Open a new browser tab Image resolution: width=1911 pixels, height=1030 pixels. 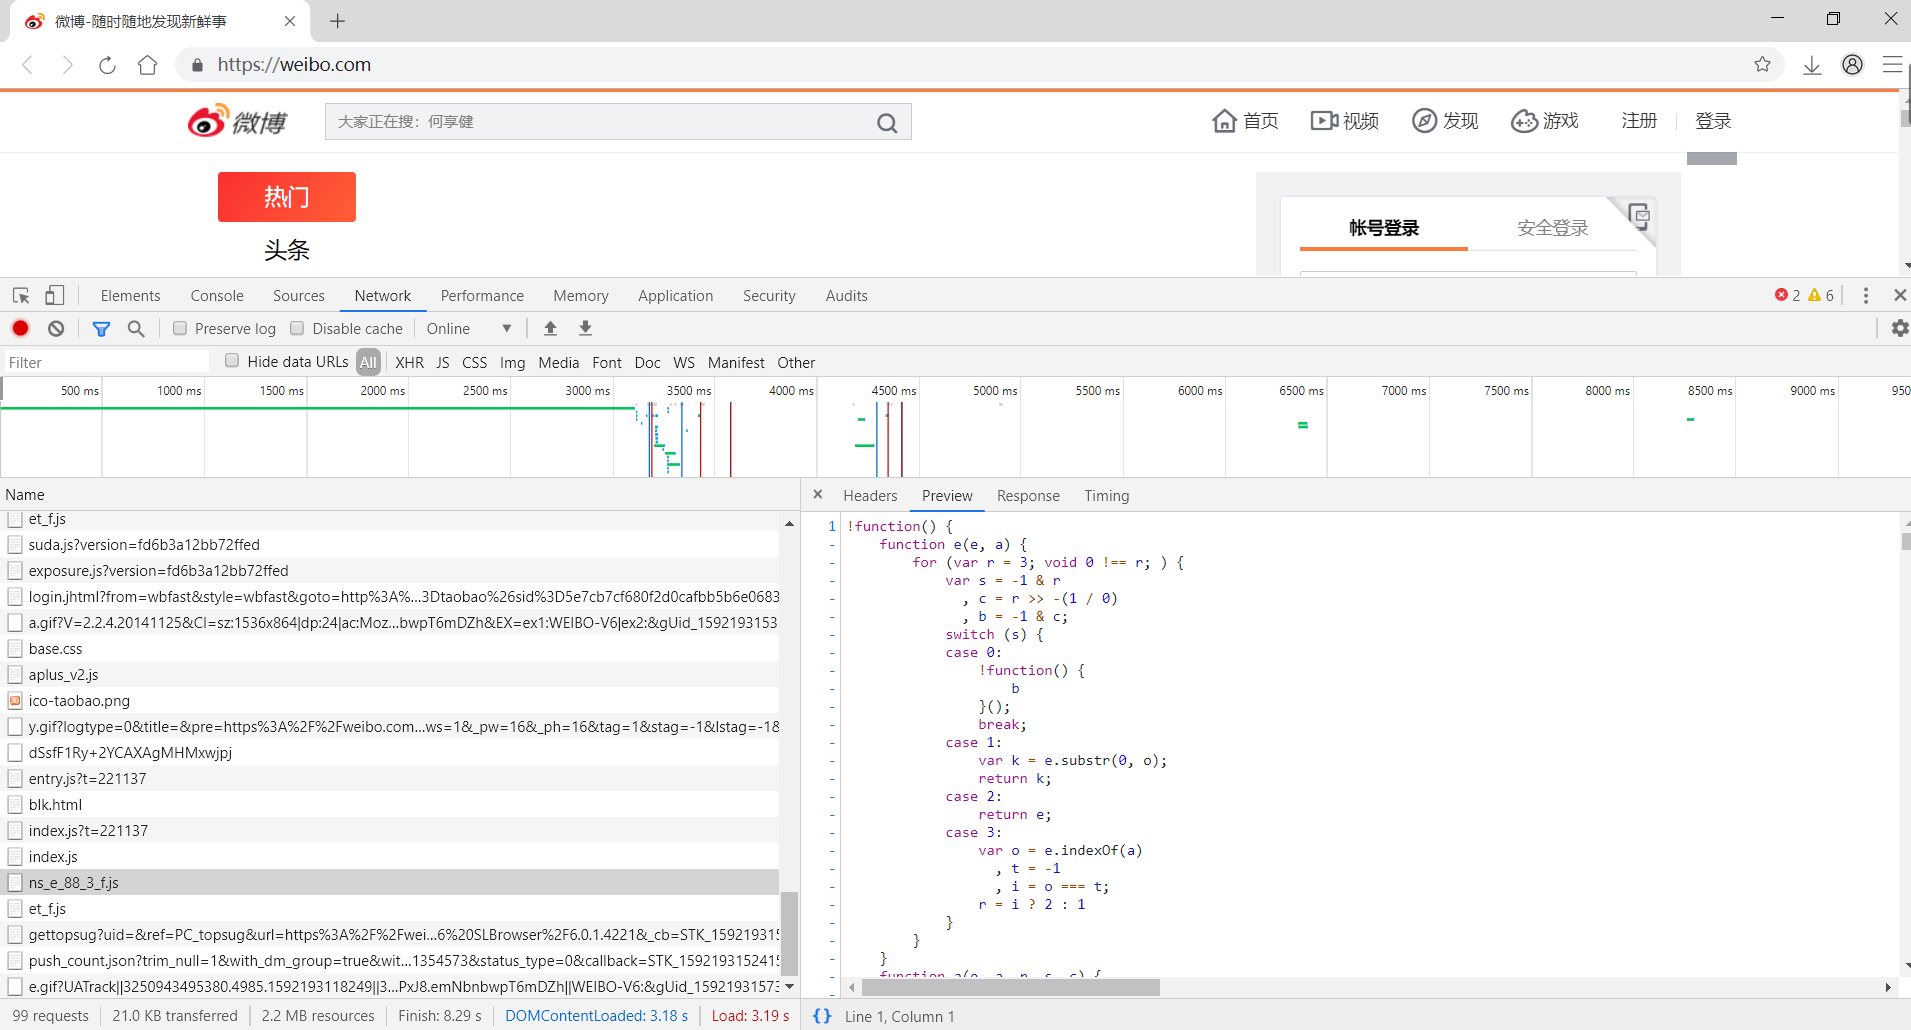pos(337,21)
